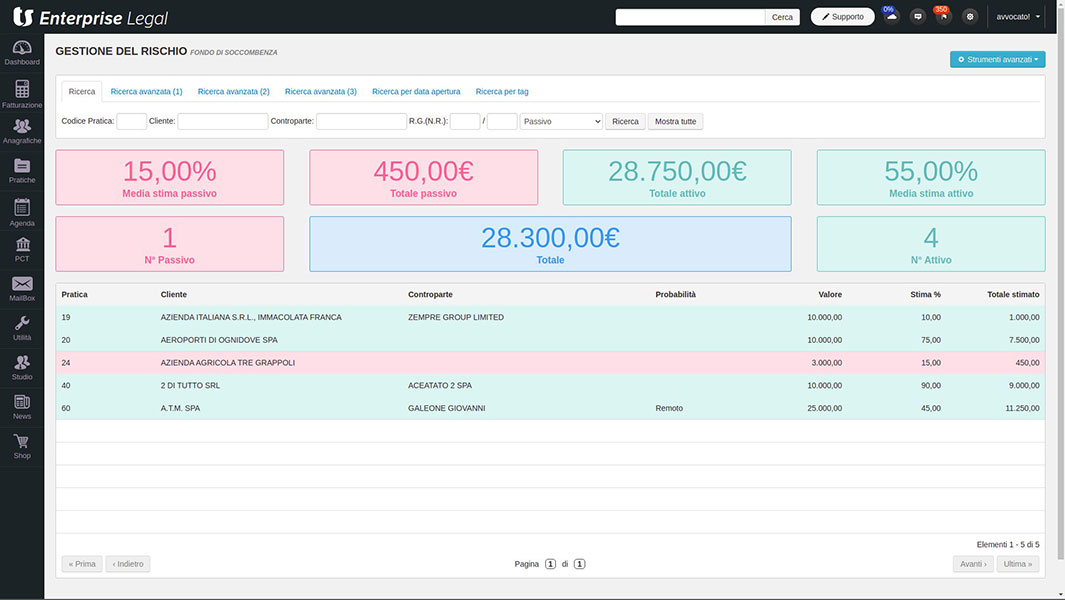Click the Avanti pagination button
This screenshot has width=1065, height=600.
coord(973,564)
